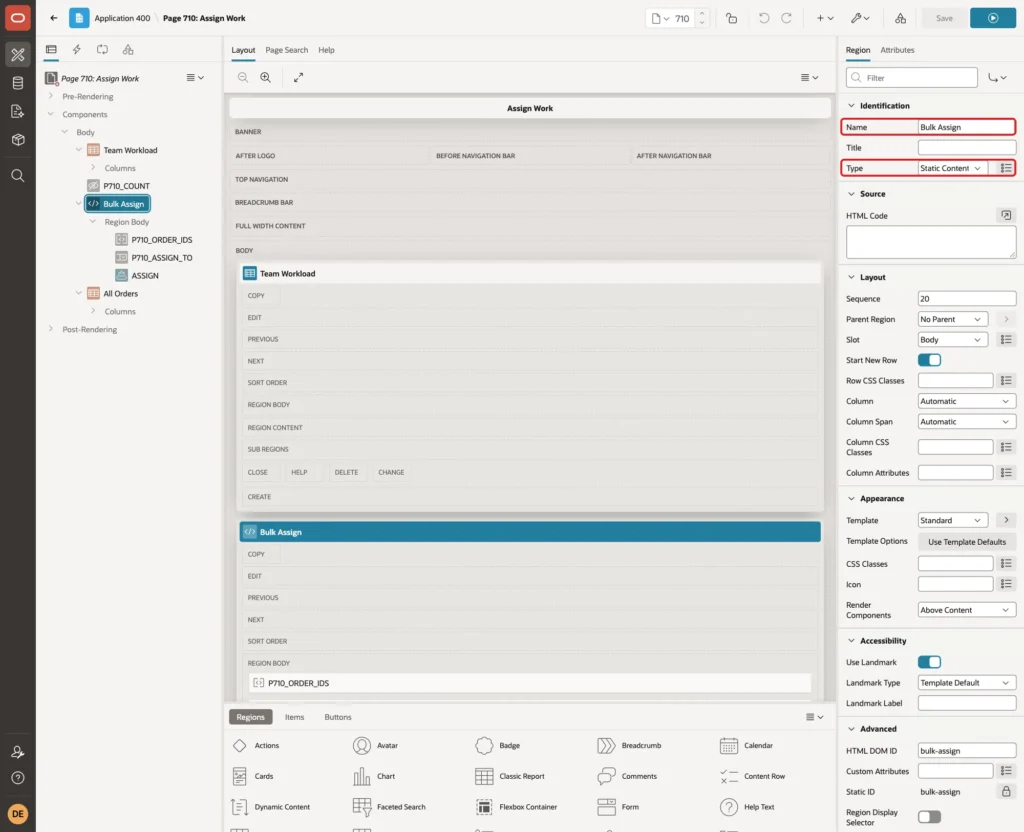
Task: Open the App Builder sidebar icon
Action: tap(18, 55)
